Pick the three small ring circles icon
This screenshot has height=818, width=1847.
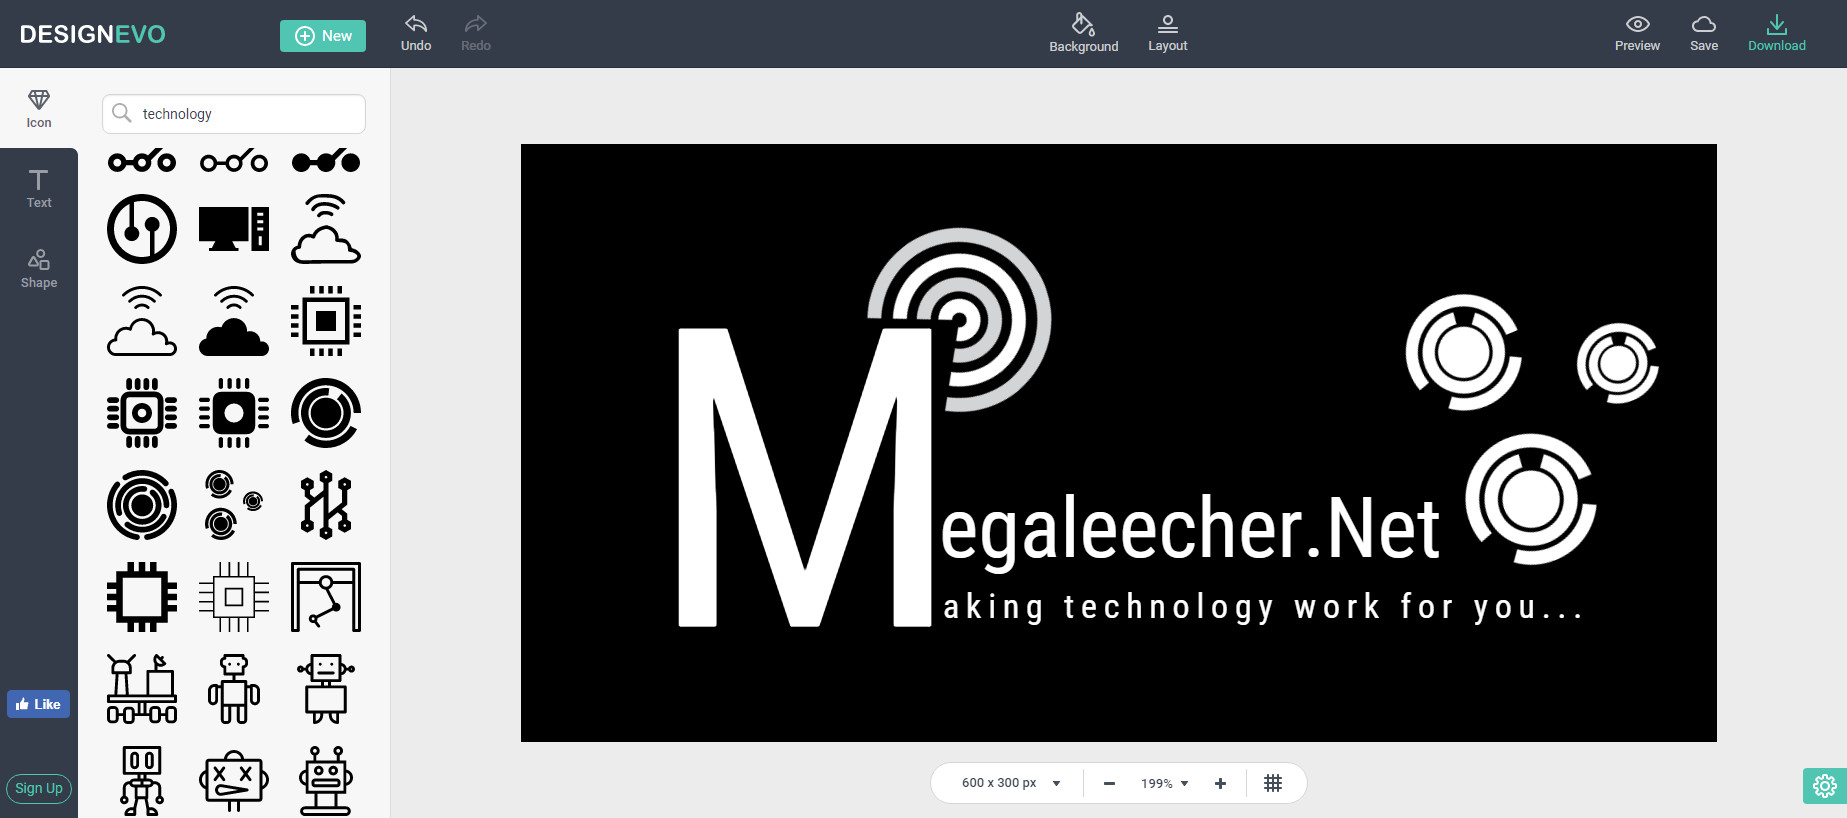(234, 505)
